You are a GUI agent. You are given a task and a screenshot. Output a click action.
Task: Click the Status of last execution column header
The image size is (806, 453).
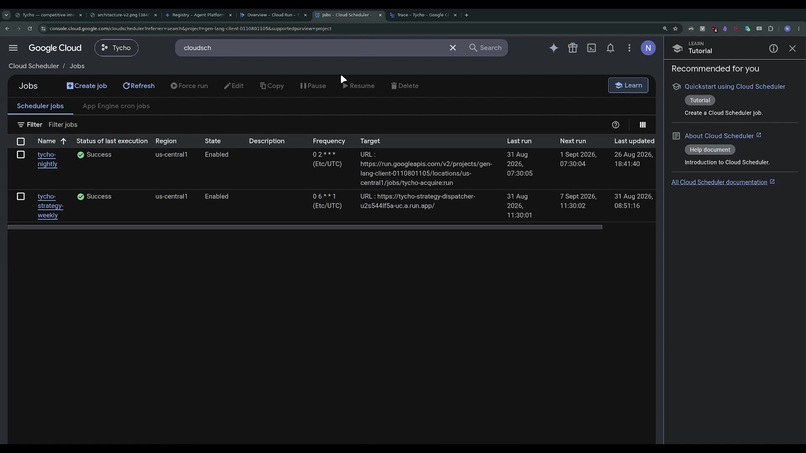tap(112, 141)
